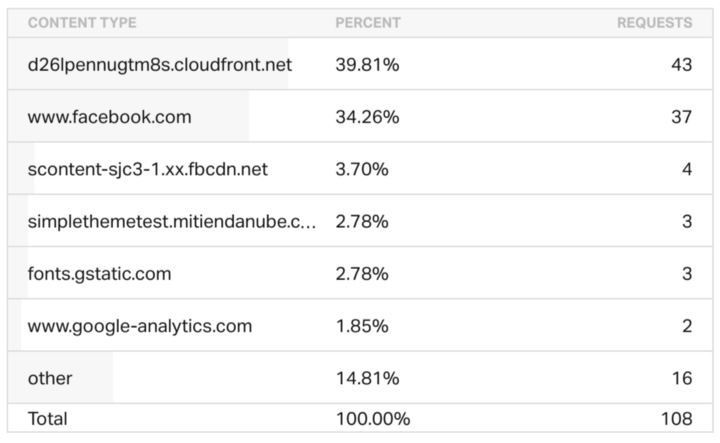720x443 pixels.
Task: Click the 37 requests count
Action: pos(681,117)
